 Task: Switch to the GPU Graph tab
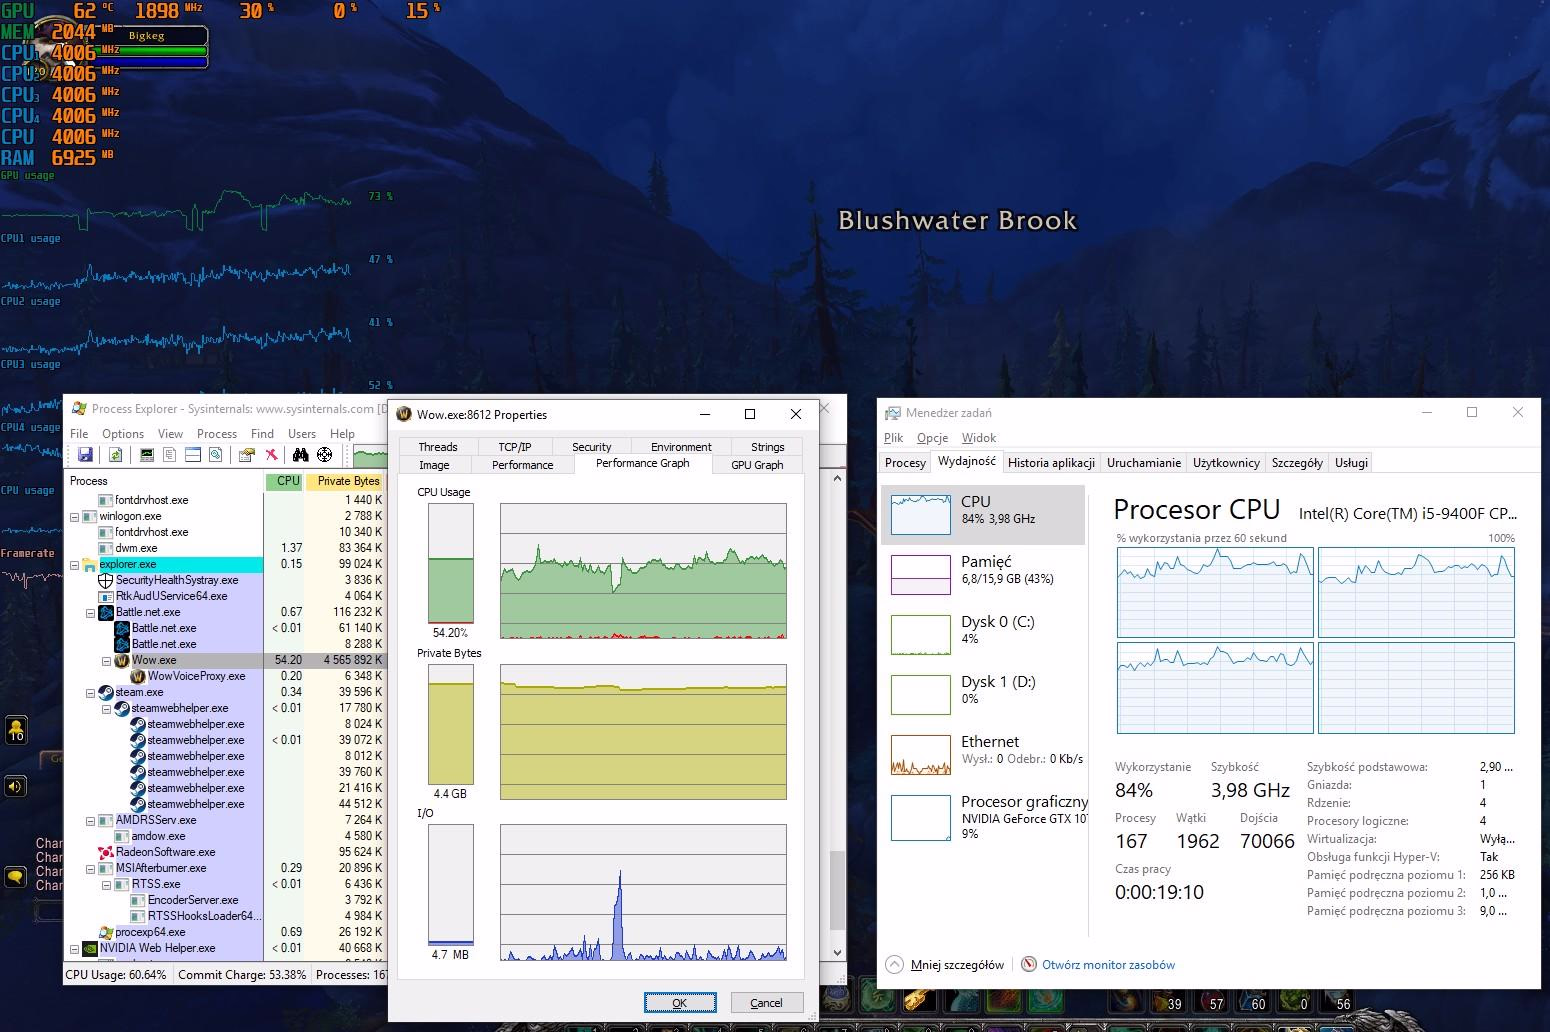[x=756, y=465]
